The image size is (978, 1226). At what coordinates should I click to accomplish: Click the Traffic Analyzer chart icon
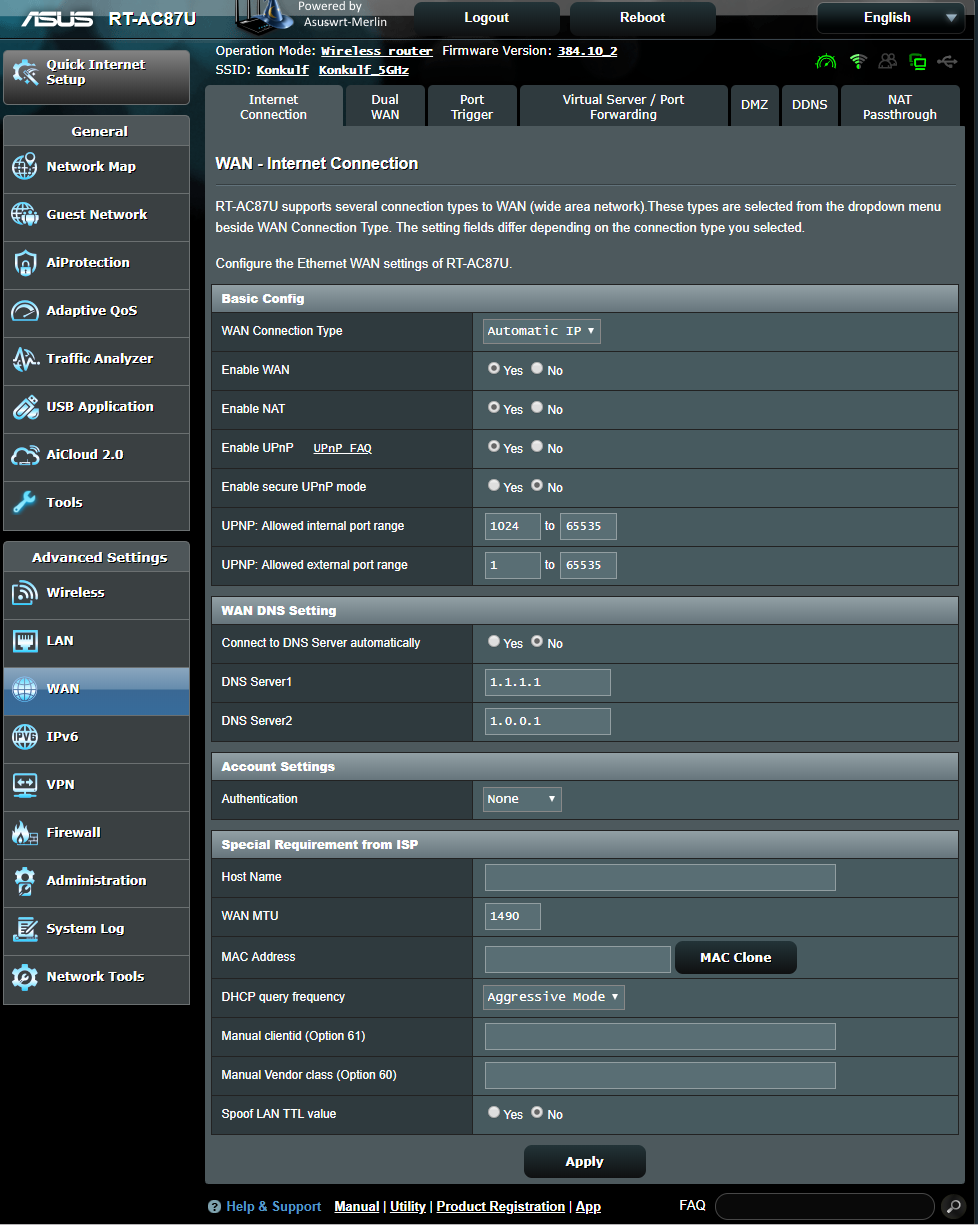25,359
